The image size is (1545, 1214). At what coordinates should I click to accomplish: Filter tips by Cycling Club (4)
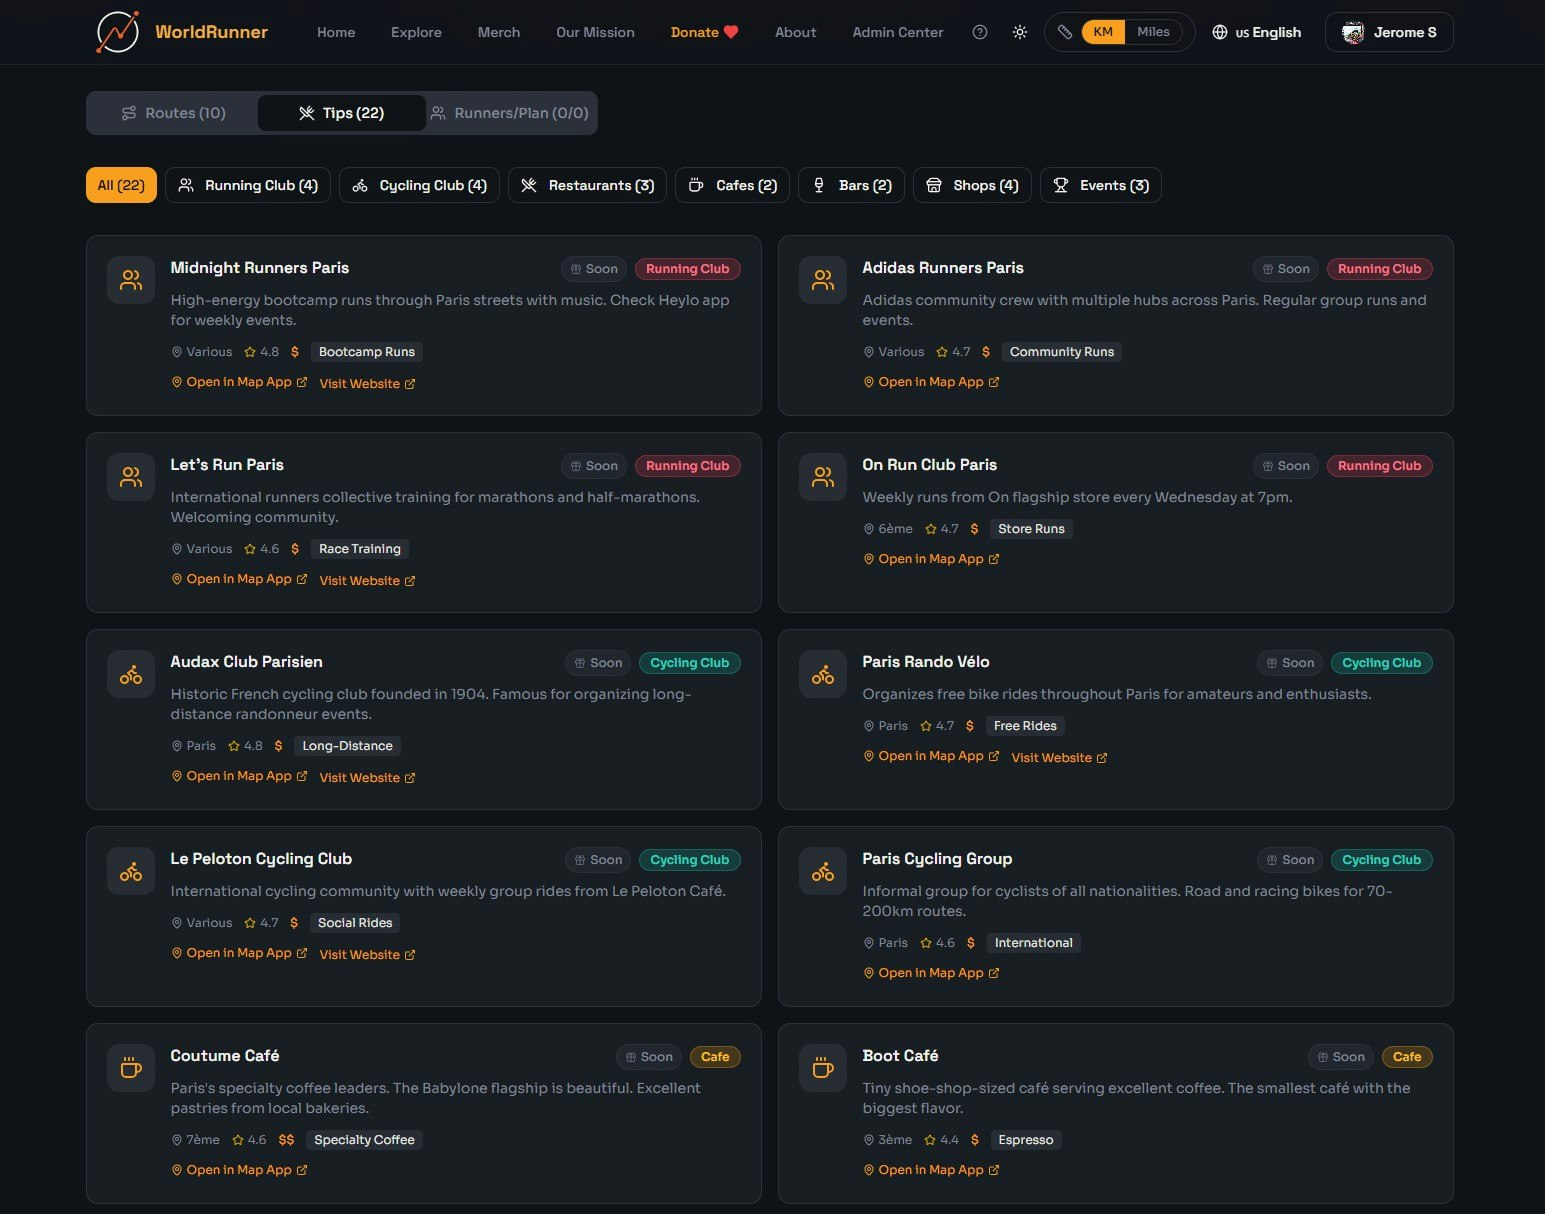click(420, 185)
